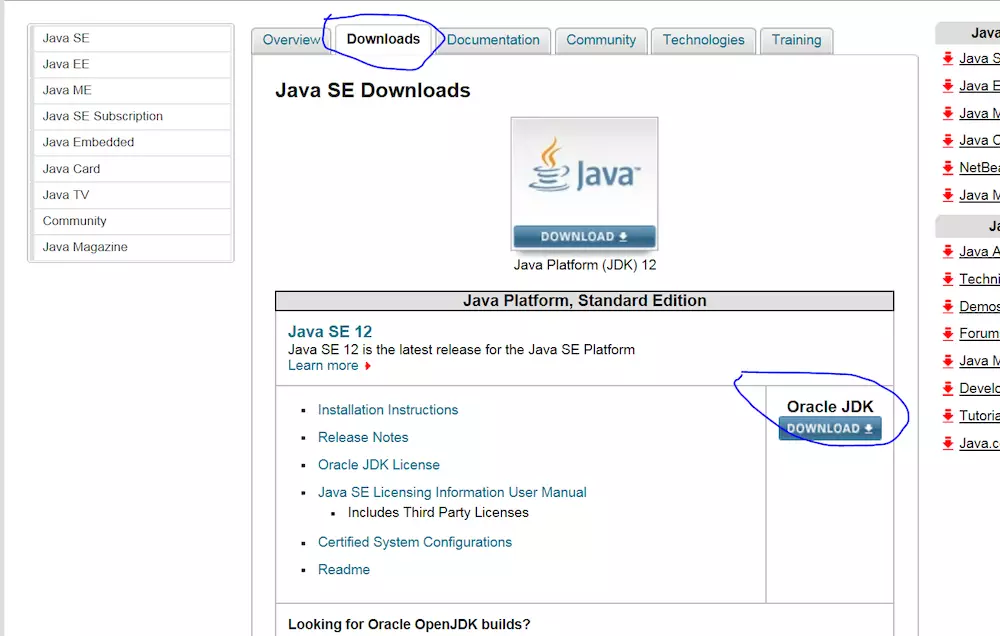1000x636 pixels.
Task: Click the red arrow icon beside Develo link
Action: 948,388
